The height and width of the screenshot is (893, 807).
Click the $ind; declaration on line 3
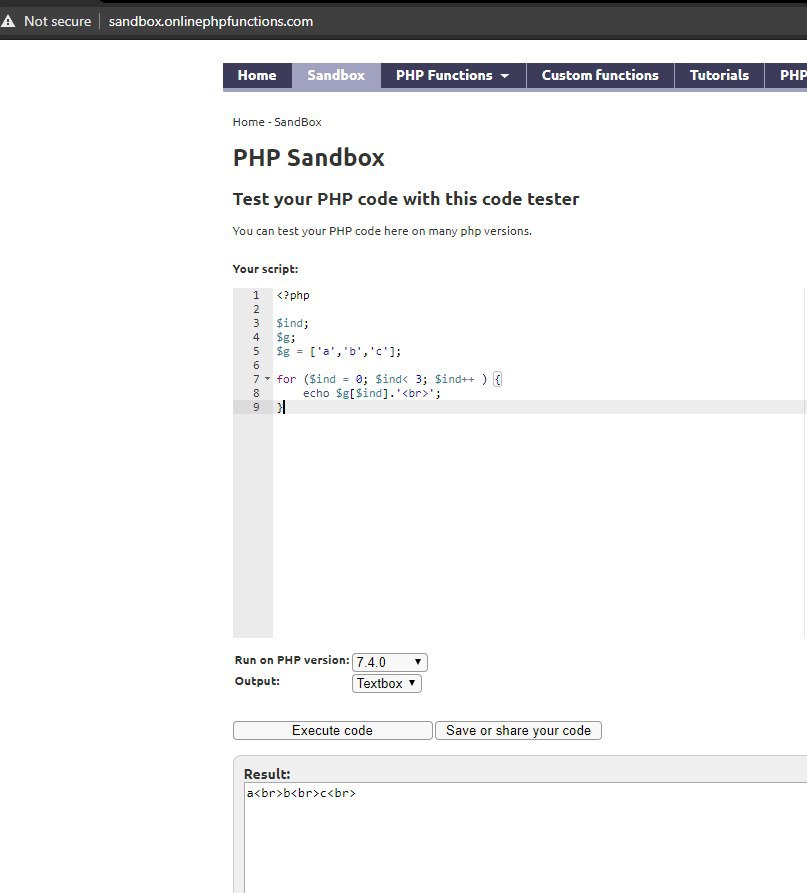(x=292, y=323)
